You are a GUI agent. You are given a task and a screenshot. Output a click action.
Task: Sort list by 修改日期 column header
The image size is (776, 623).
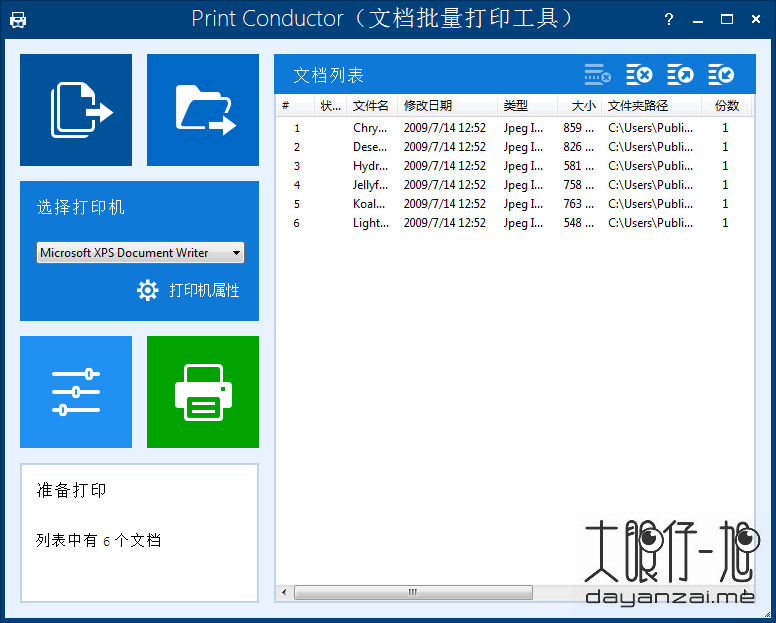[447, 105]
